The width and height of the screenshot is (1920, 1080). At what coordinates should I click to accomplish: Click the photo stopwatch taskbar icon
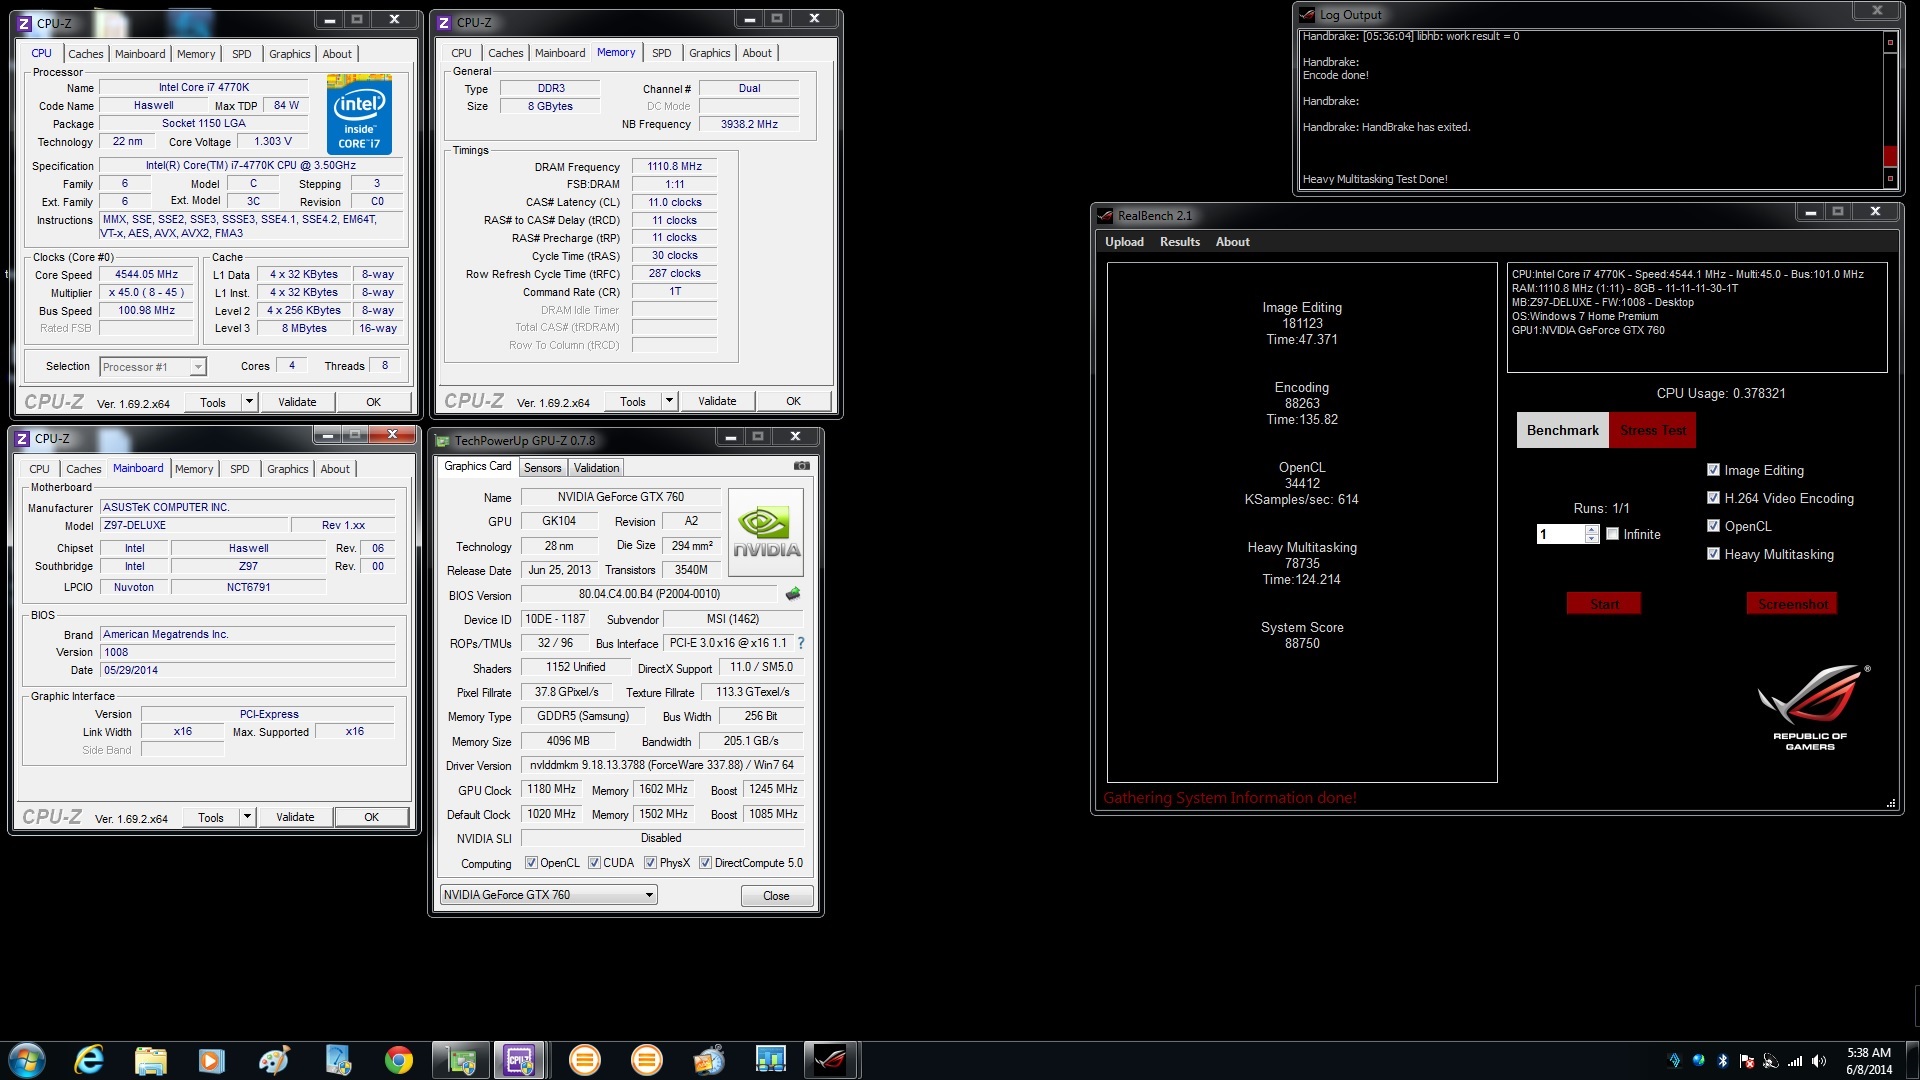coord(708,1060)
